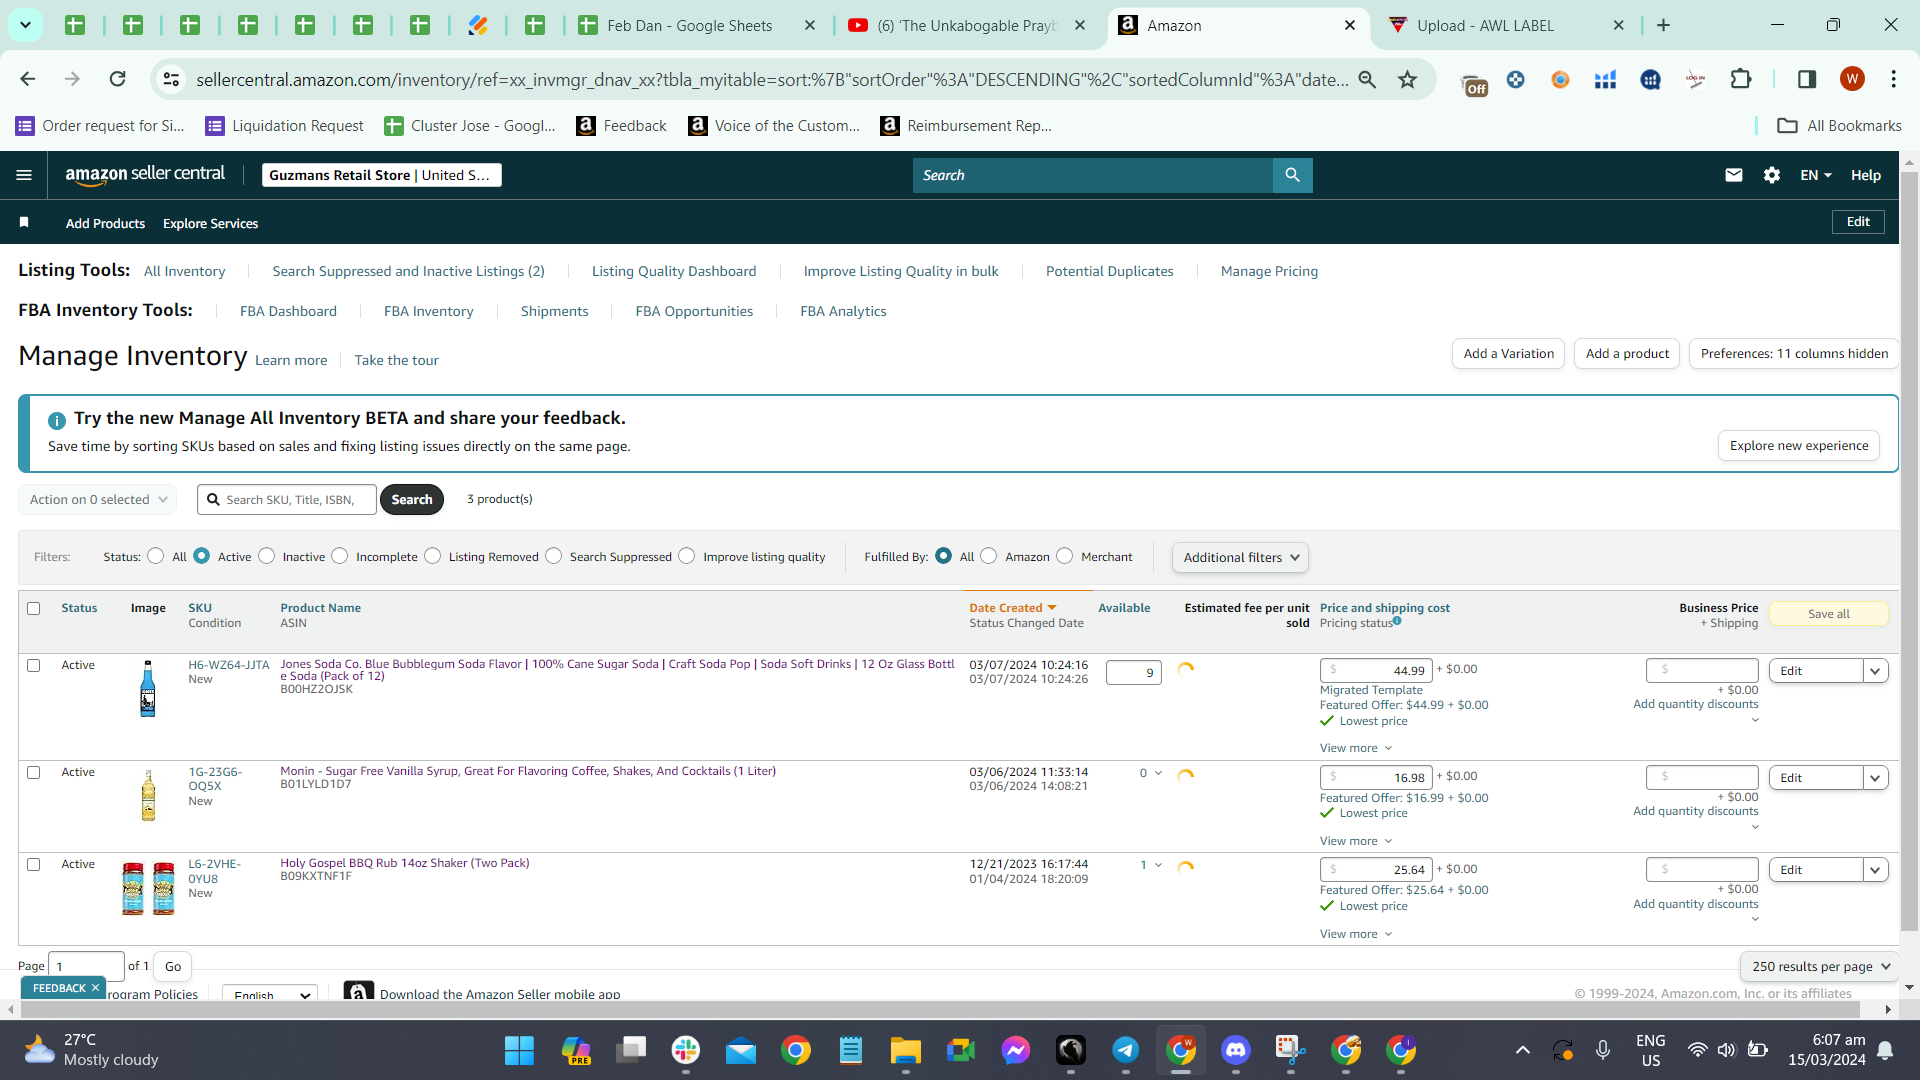Open the 250 results per page dropdown

[1820, 966]
